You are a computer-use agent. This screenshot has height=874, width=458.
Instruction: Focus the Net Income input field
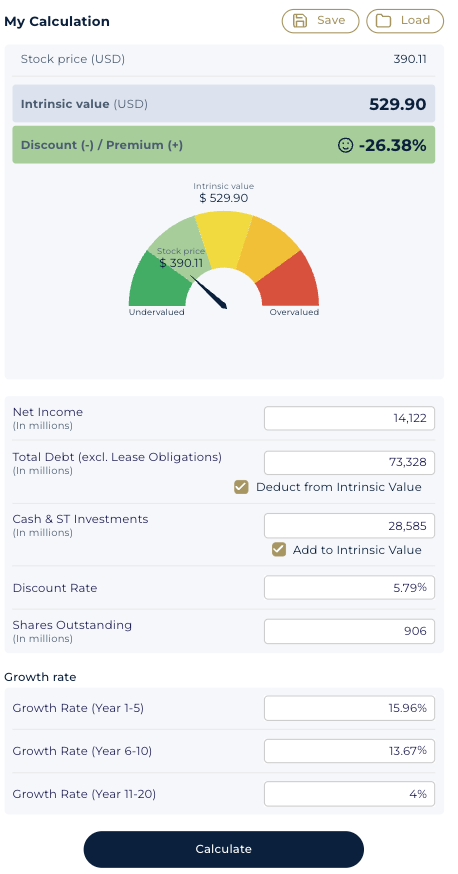coord(349,419)
